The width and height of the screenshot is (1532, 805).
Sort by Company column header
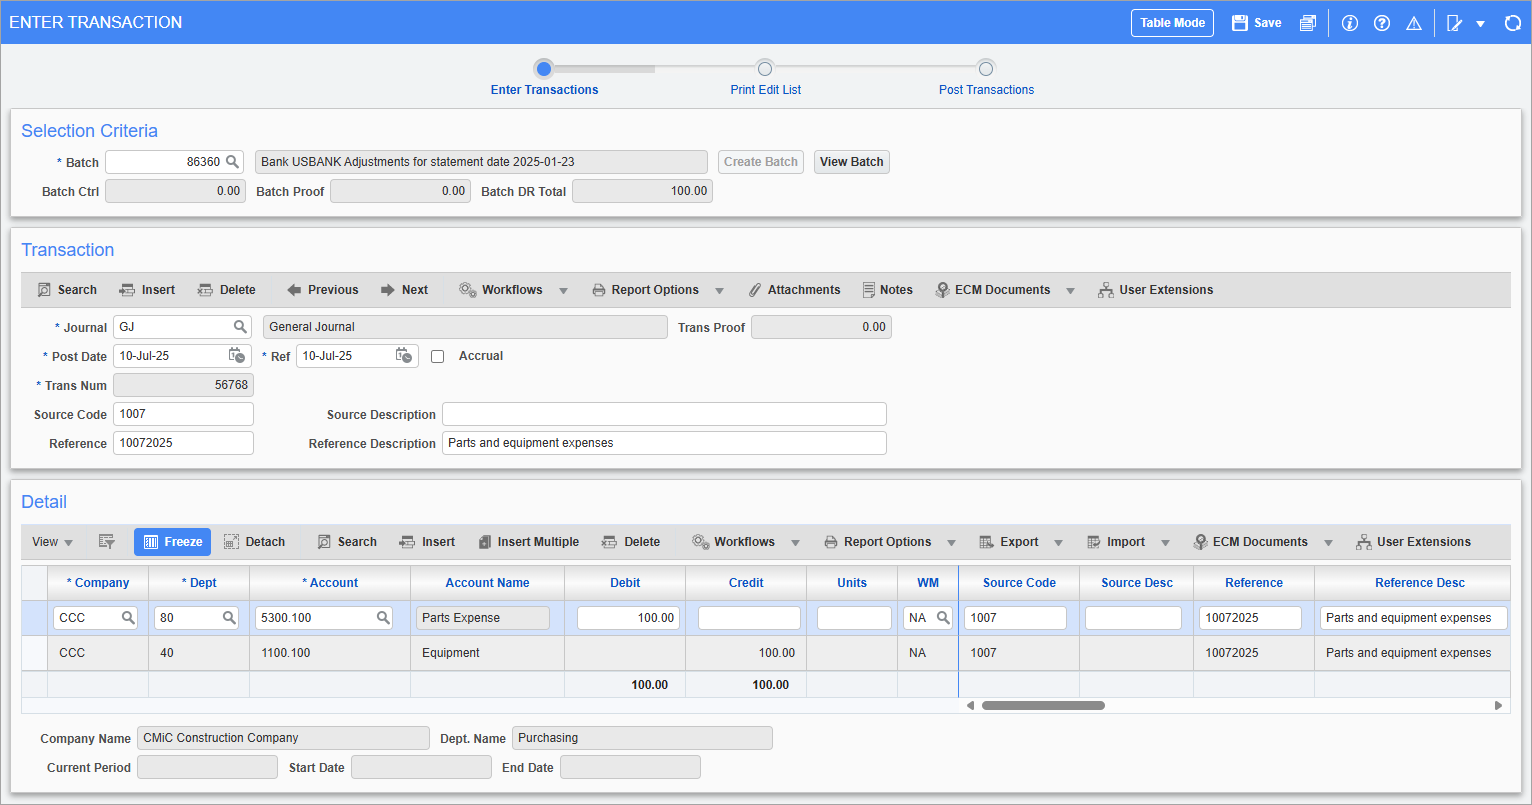(x=98, y=583)
